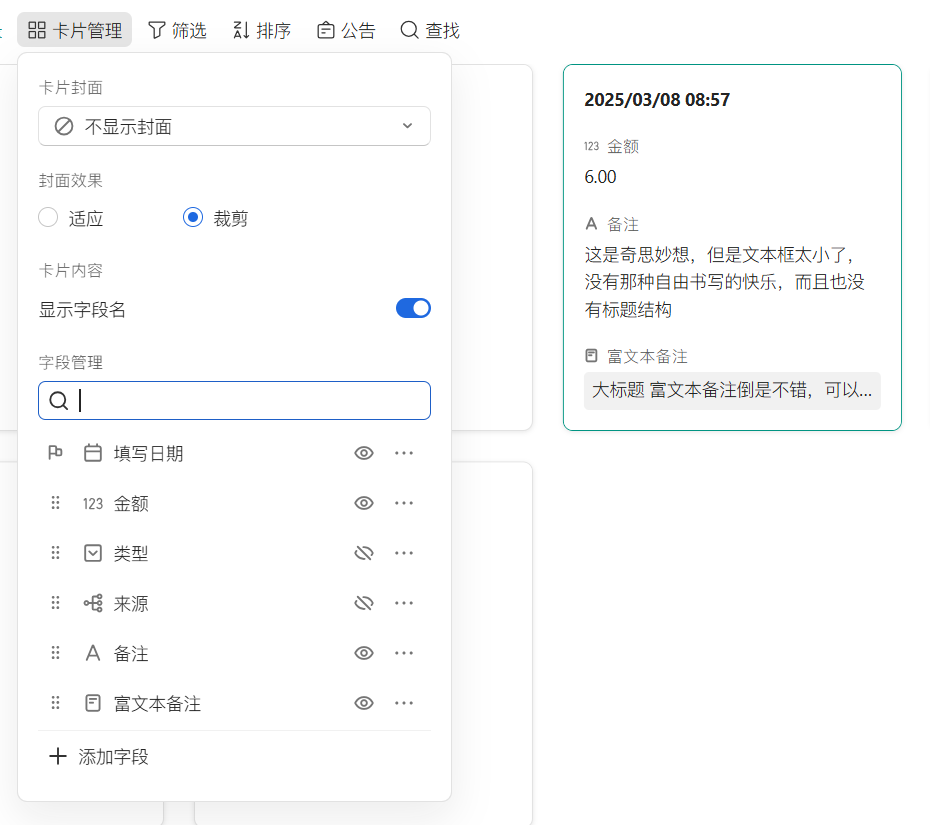Click the plus icon for 添加字段
The image size is (930, 825).
(x=58, y=756)
